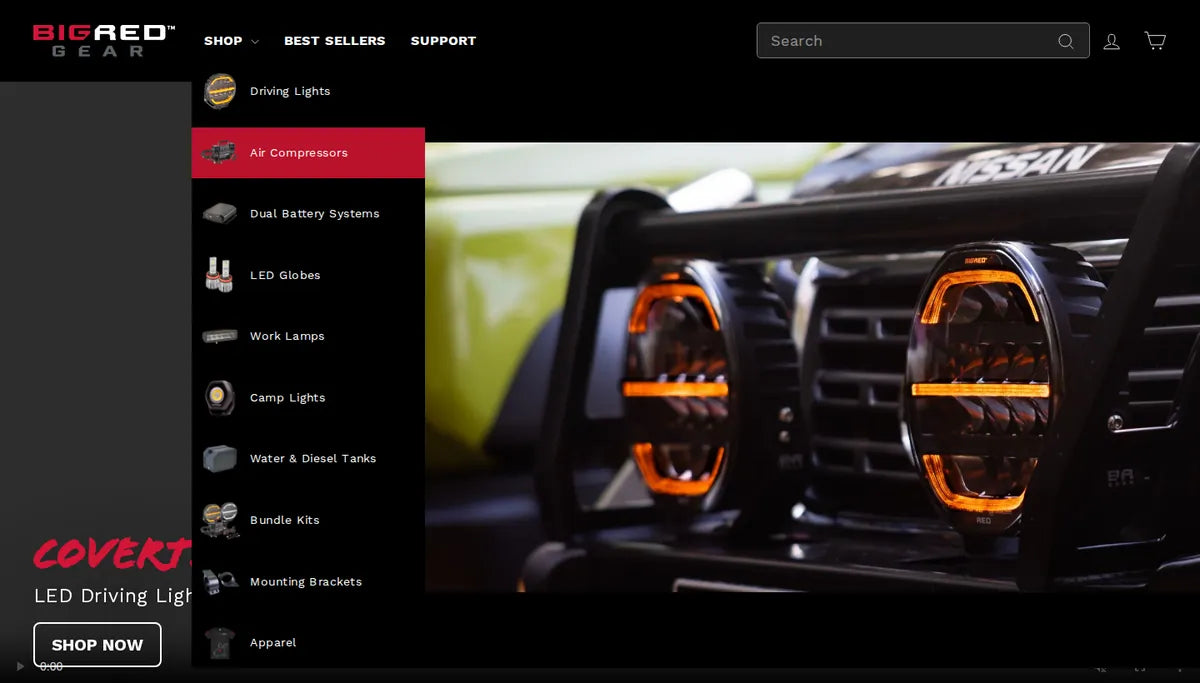Viewport: 1200px width, 683px height.
Task: Open the Camp Lights category
Action: tap(287, 398)
